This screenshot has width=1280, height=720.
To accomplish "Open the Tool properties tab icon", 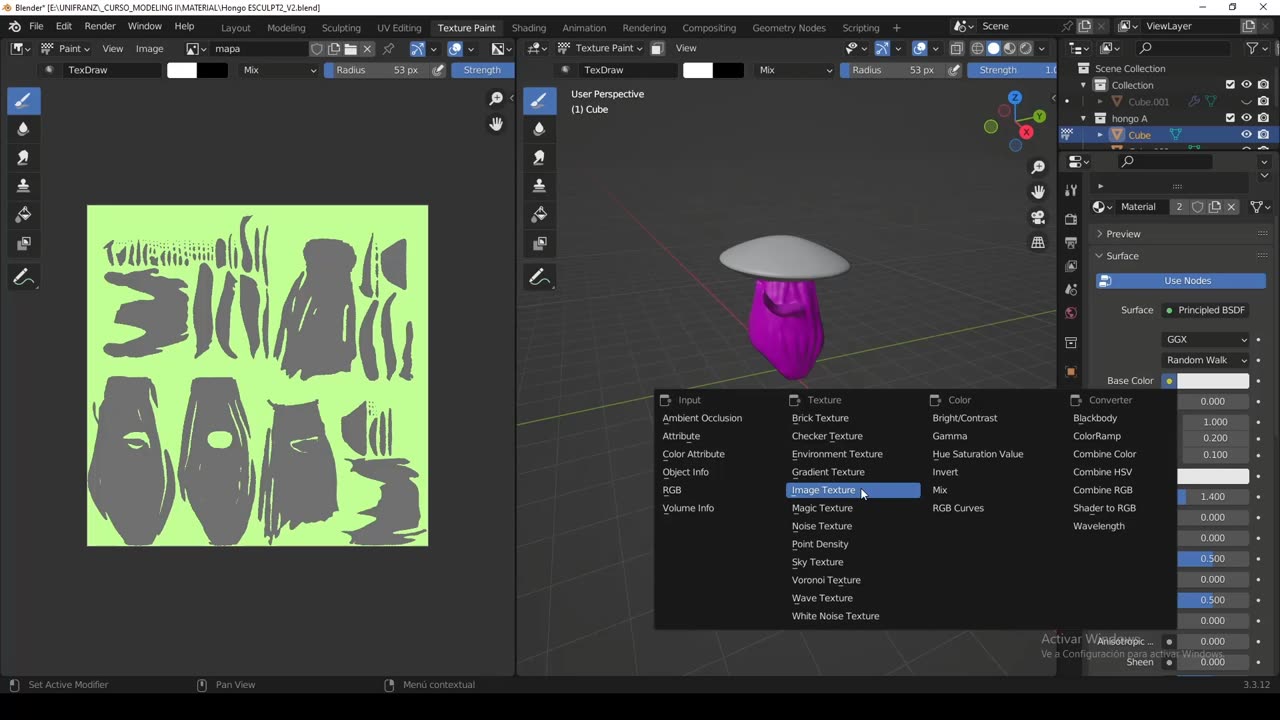I will pyautogui.click(x=1071, y=191).
